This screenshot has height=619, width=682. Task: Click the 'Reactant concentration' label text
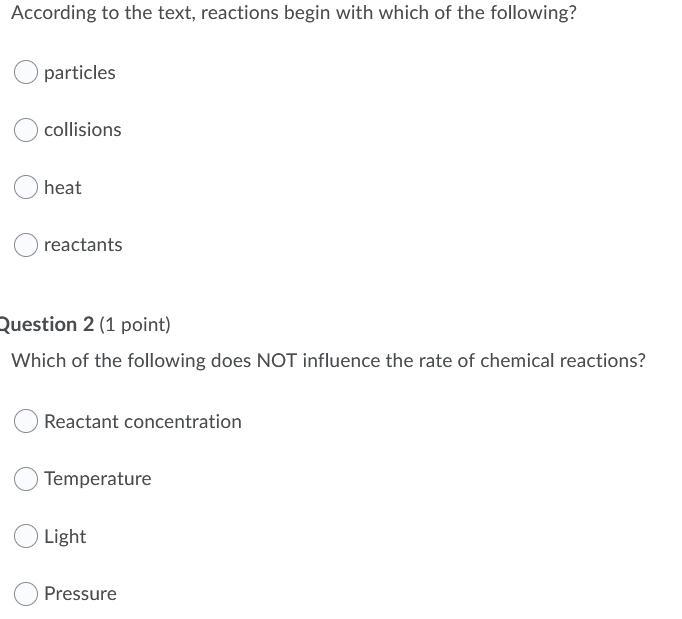tap(143, 422)
